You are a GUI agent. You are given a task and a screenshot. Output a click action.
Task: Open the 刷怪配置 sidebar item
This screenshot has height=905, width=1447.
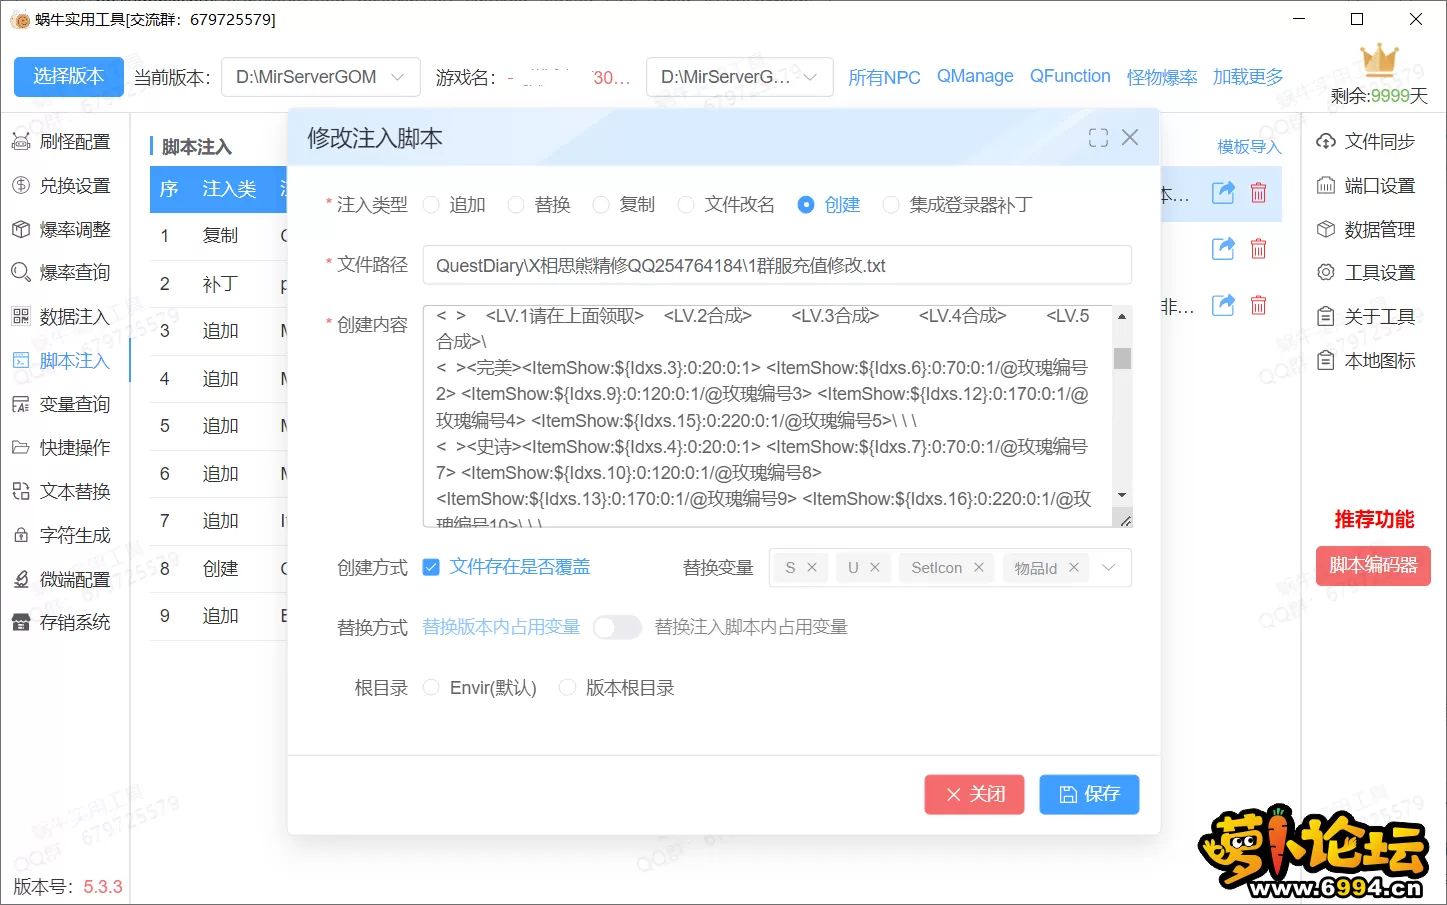point(62,142)
